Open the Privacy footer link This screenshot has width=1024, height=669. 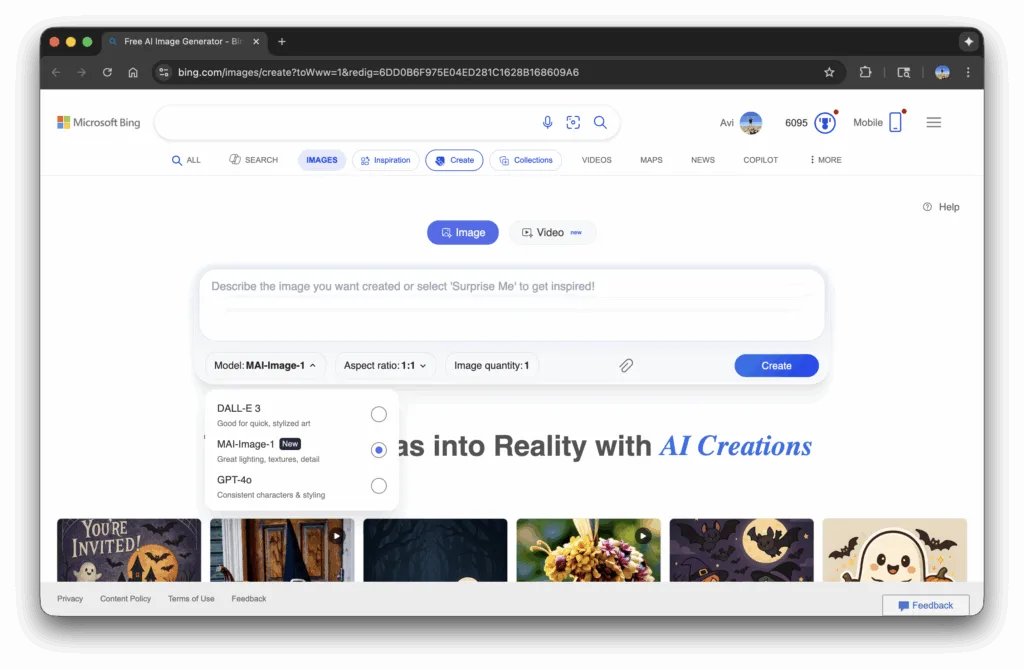70,598
